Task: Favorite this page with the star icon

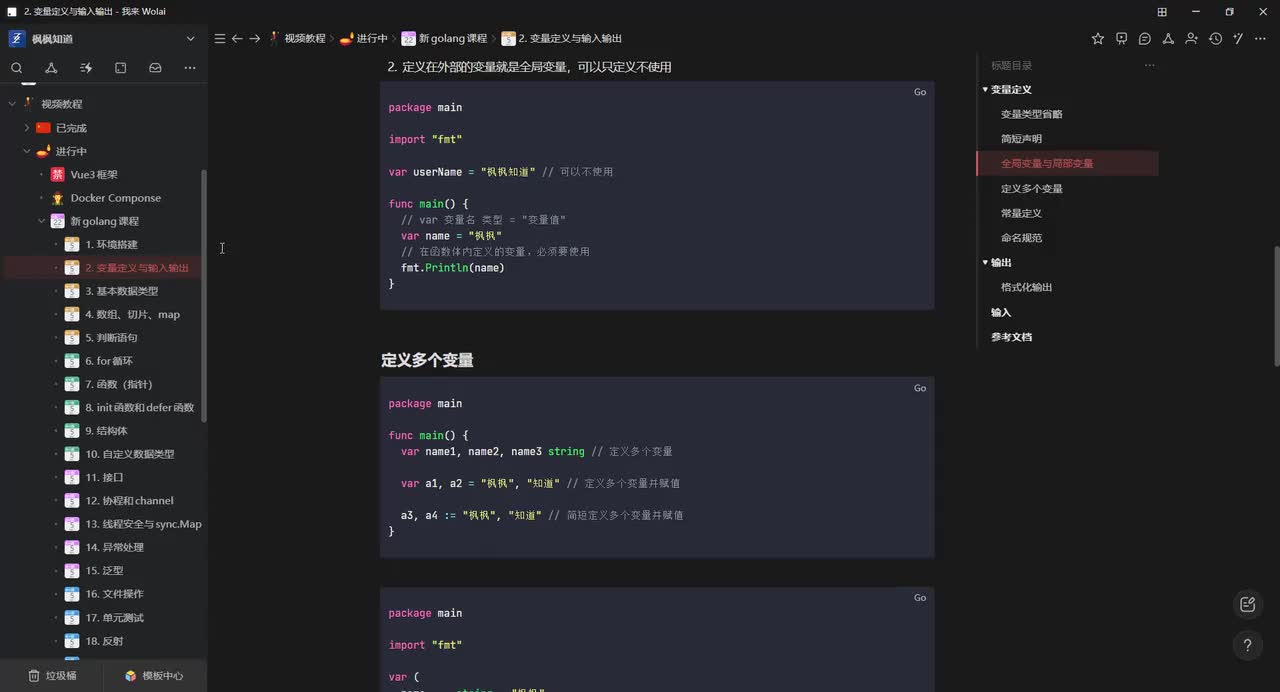Action: (x=1098, y=38)
